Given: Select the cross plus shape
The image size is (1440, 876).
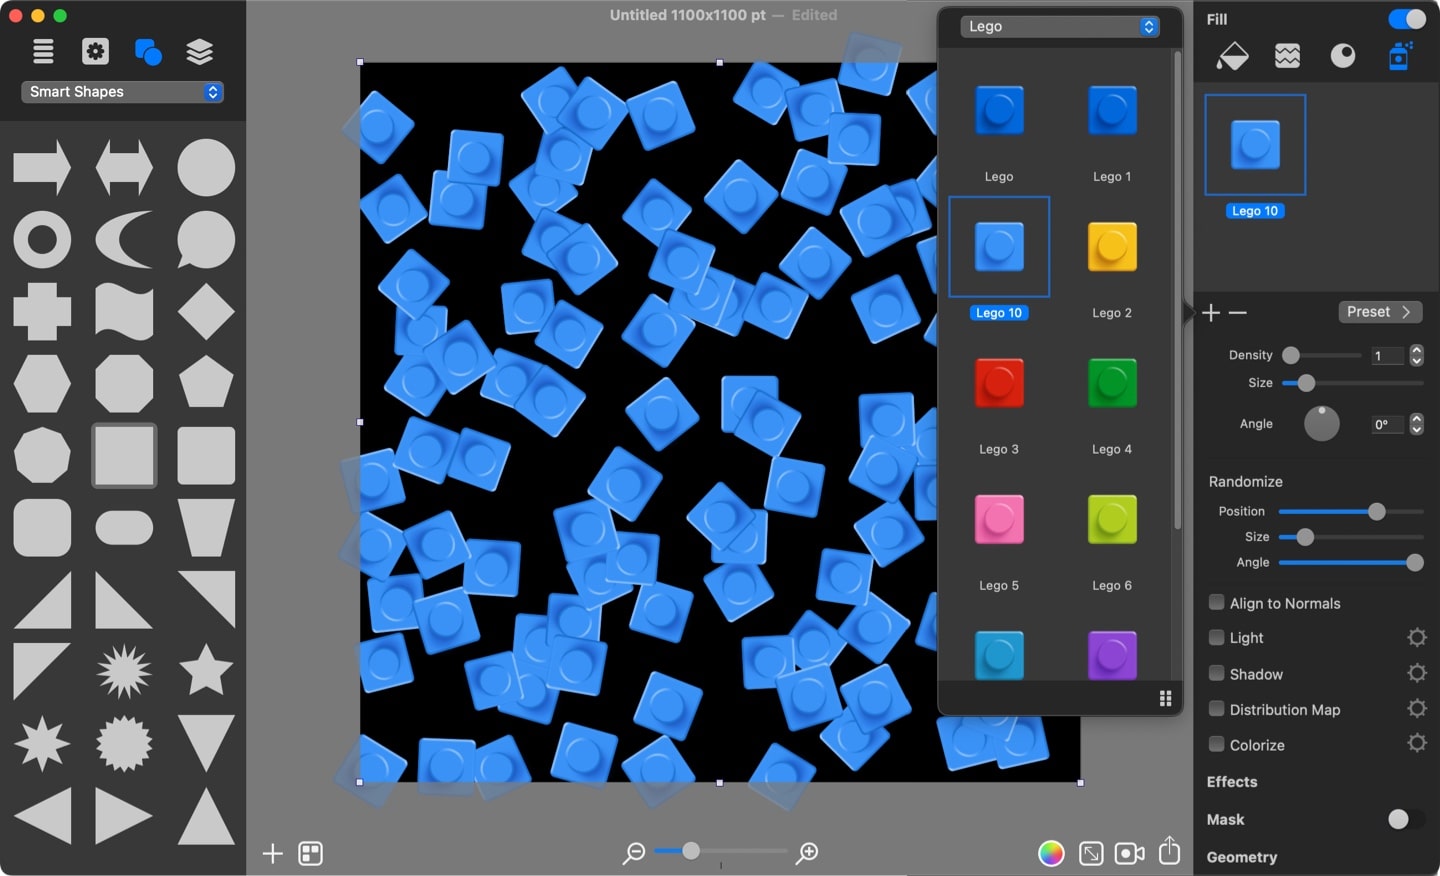Looking at the screenshot, I should 42,312.
